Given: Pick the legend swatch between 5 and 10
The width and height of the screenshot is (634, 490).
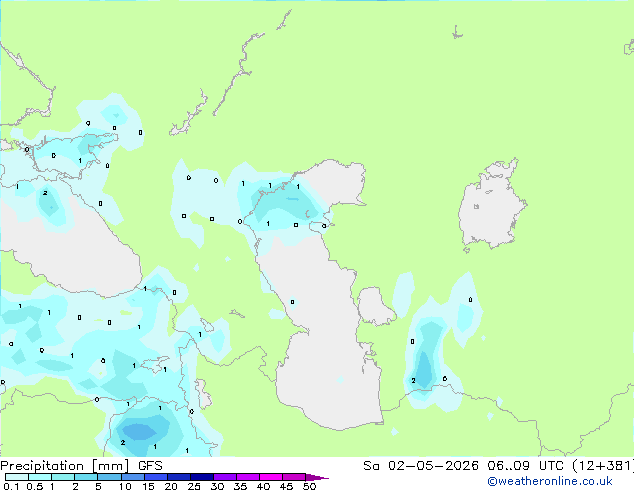Looking at the screenshot, I should (x=109, y=477).
